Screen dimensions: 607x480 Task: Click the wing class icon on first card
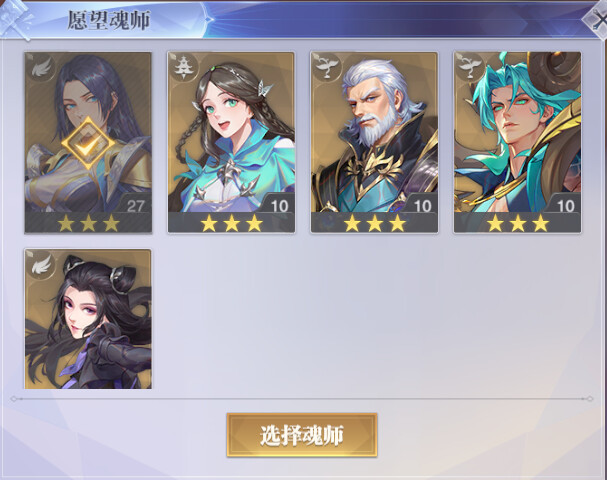41,69
